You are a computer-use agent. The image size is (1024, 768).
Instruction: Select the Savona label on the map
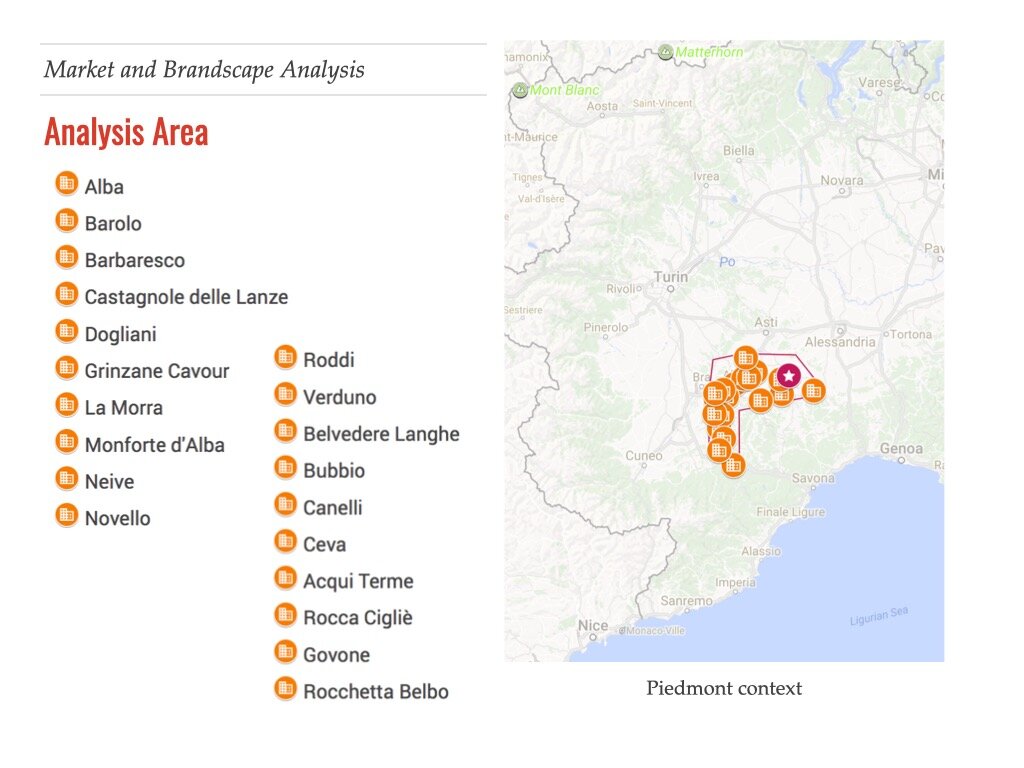(813, 478)
